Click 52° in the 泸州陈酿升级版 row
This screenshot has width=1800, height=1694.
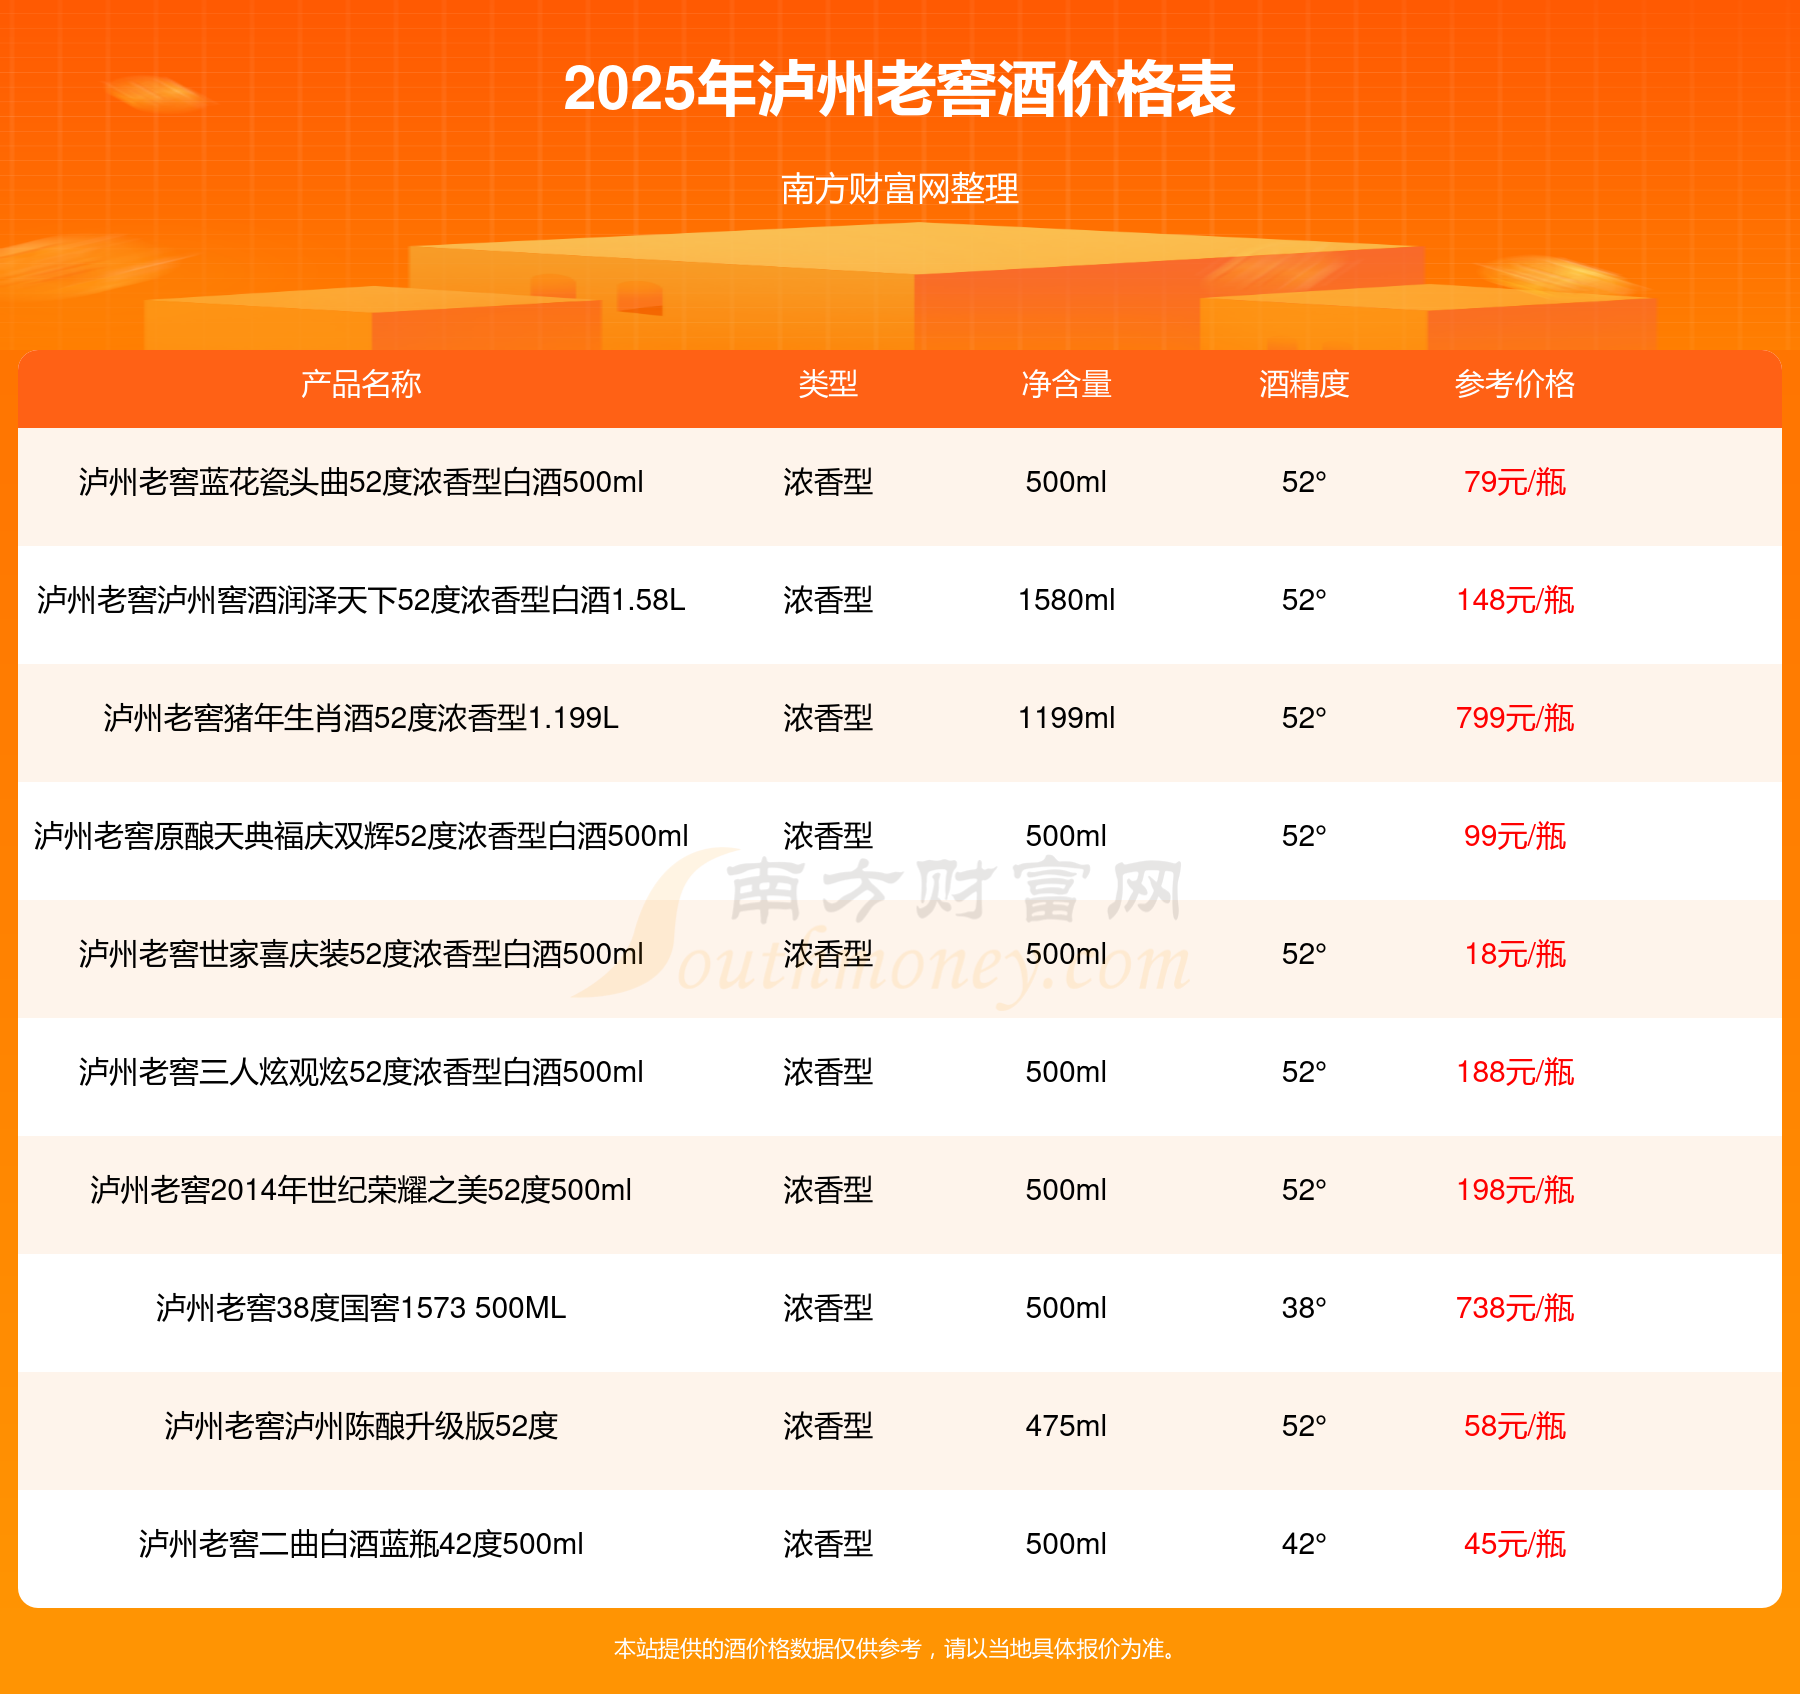[x=1304, y=1426]
